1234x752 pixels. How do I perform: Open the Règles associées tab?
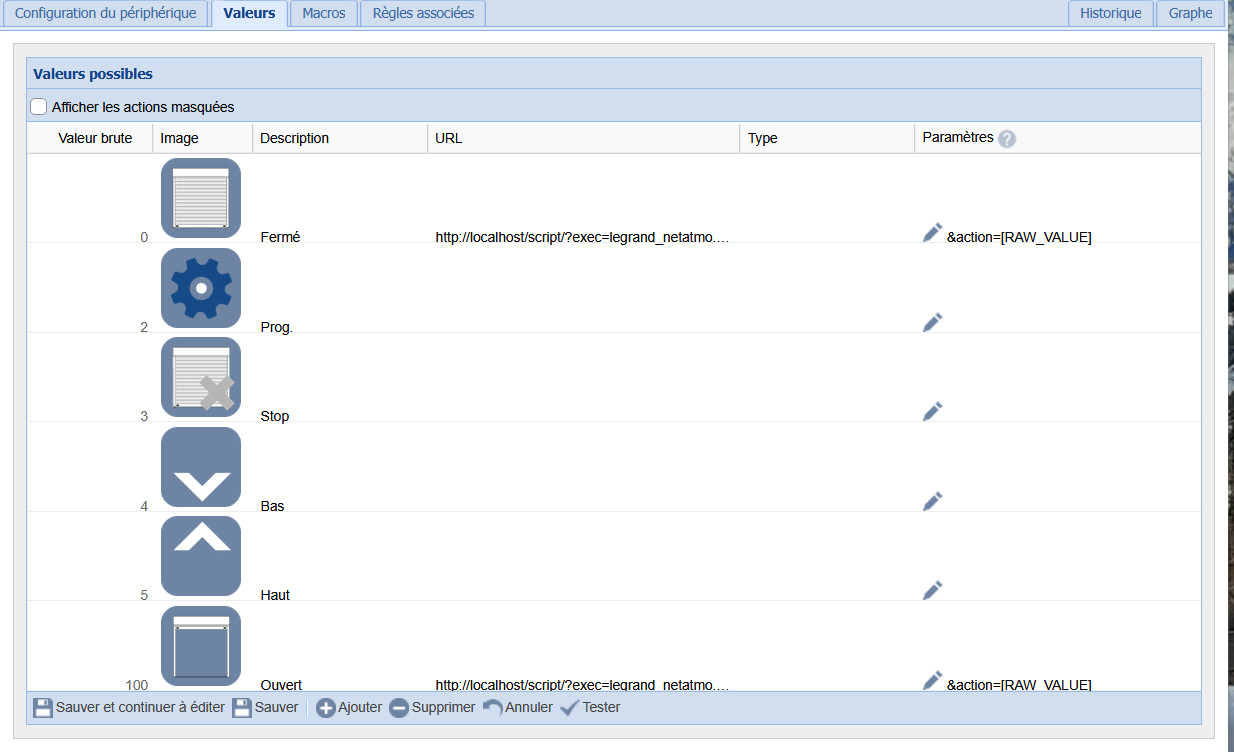[423, 13]
